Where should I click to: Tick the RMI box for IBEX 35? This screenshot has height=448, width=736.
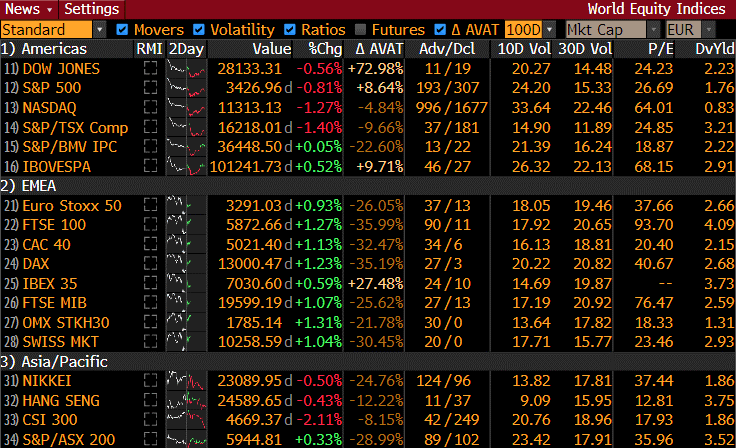150,283
